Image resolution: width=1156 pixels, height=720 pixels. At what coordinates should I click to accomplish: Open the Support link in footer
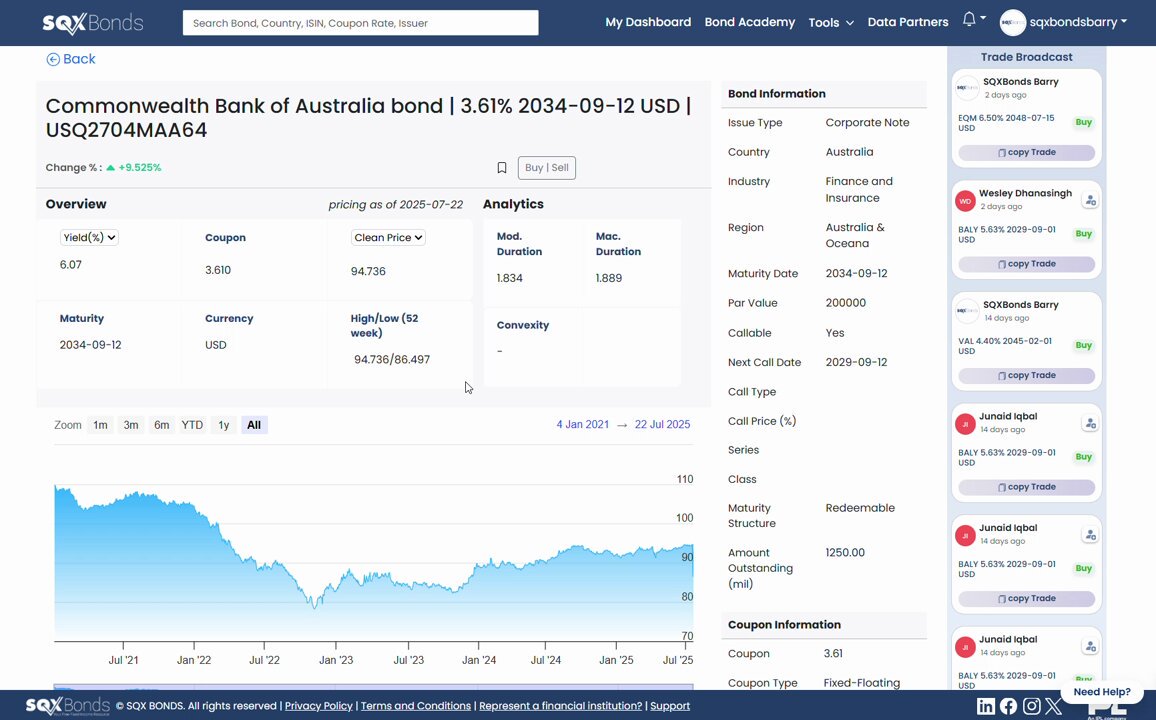[x=670, y=706]
